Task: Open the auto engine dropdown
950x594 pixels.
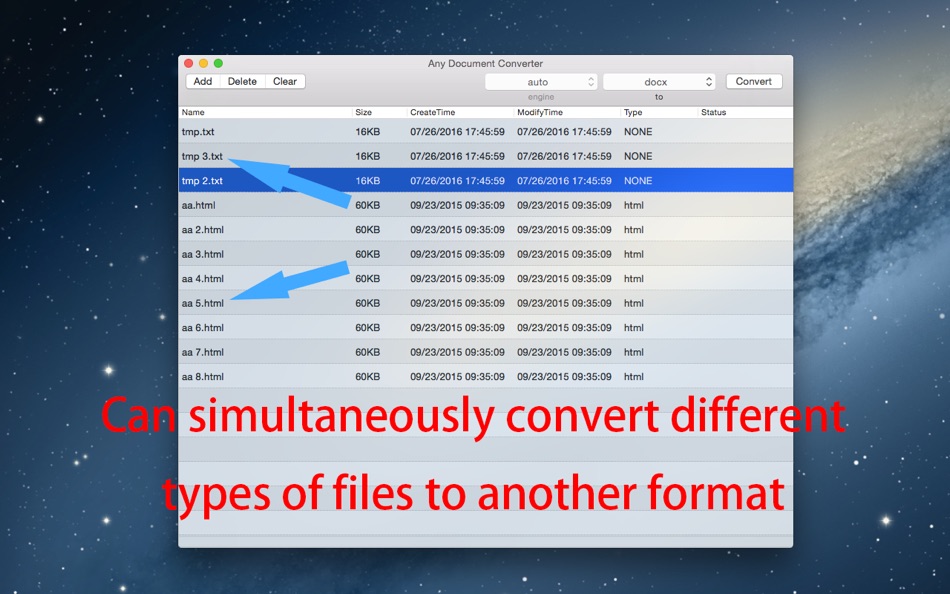Action: click(541, 82)
